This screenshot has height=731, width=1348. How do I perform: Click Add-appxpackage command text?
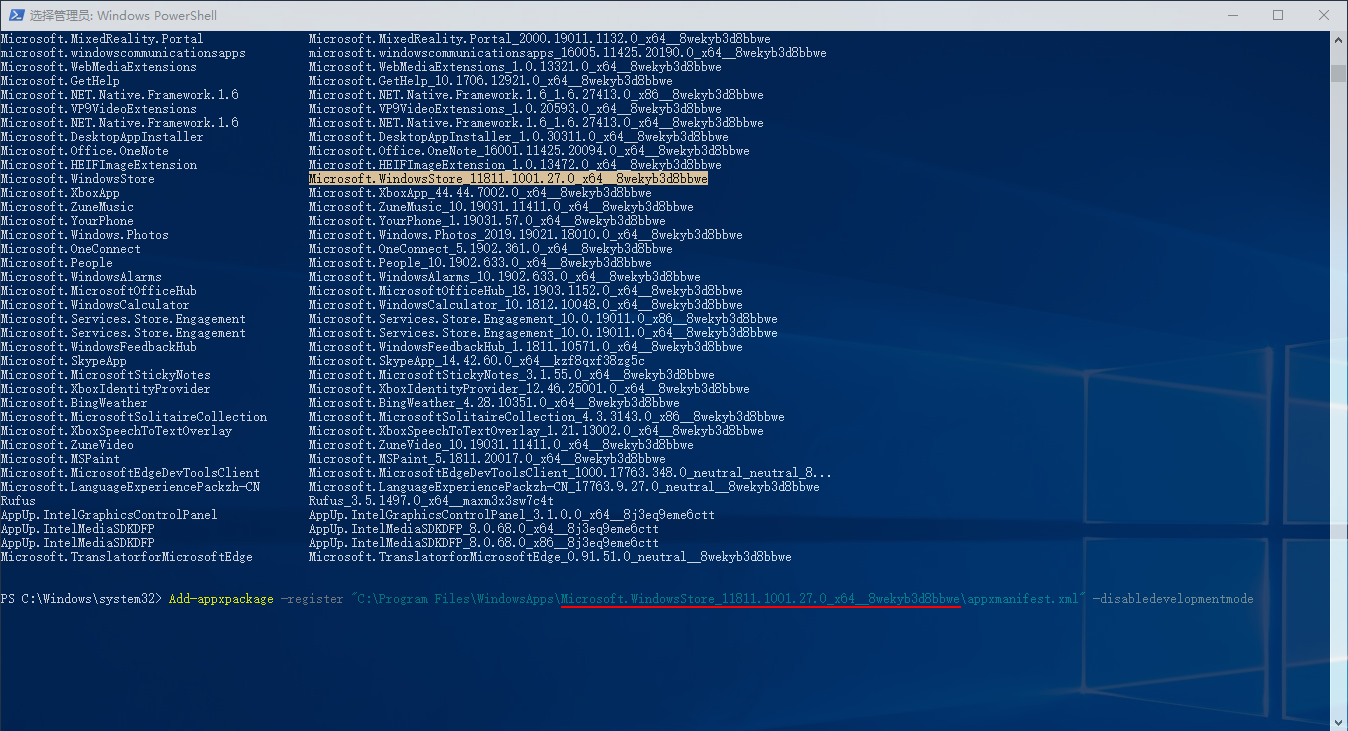point(221,599)
